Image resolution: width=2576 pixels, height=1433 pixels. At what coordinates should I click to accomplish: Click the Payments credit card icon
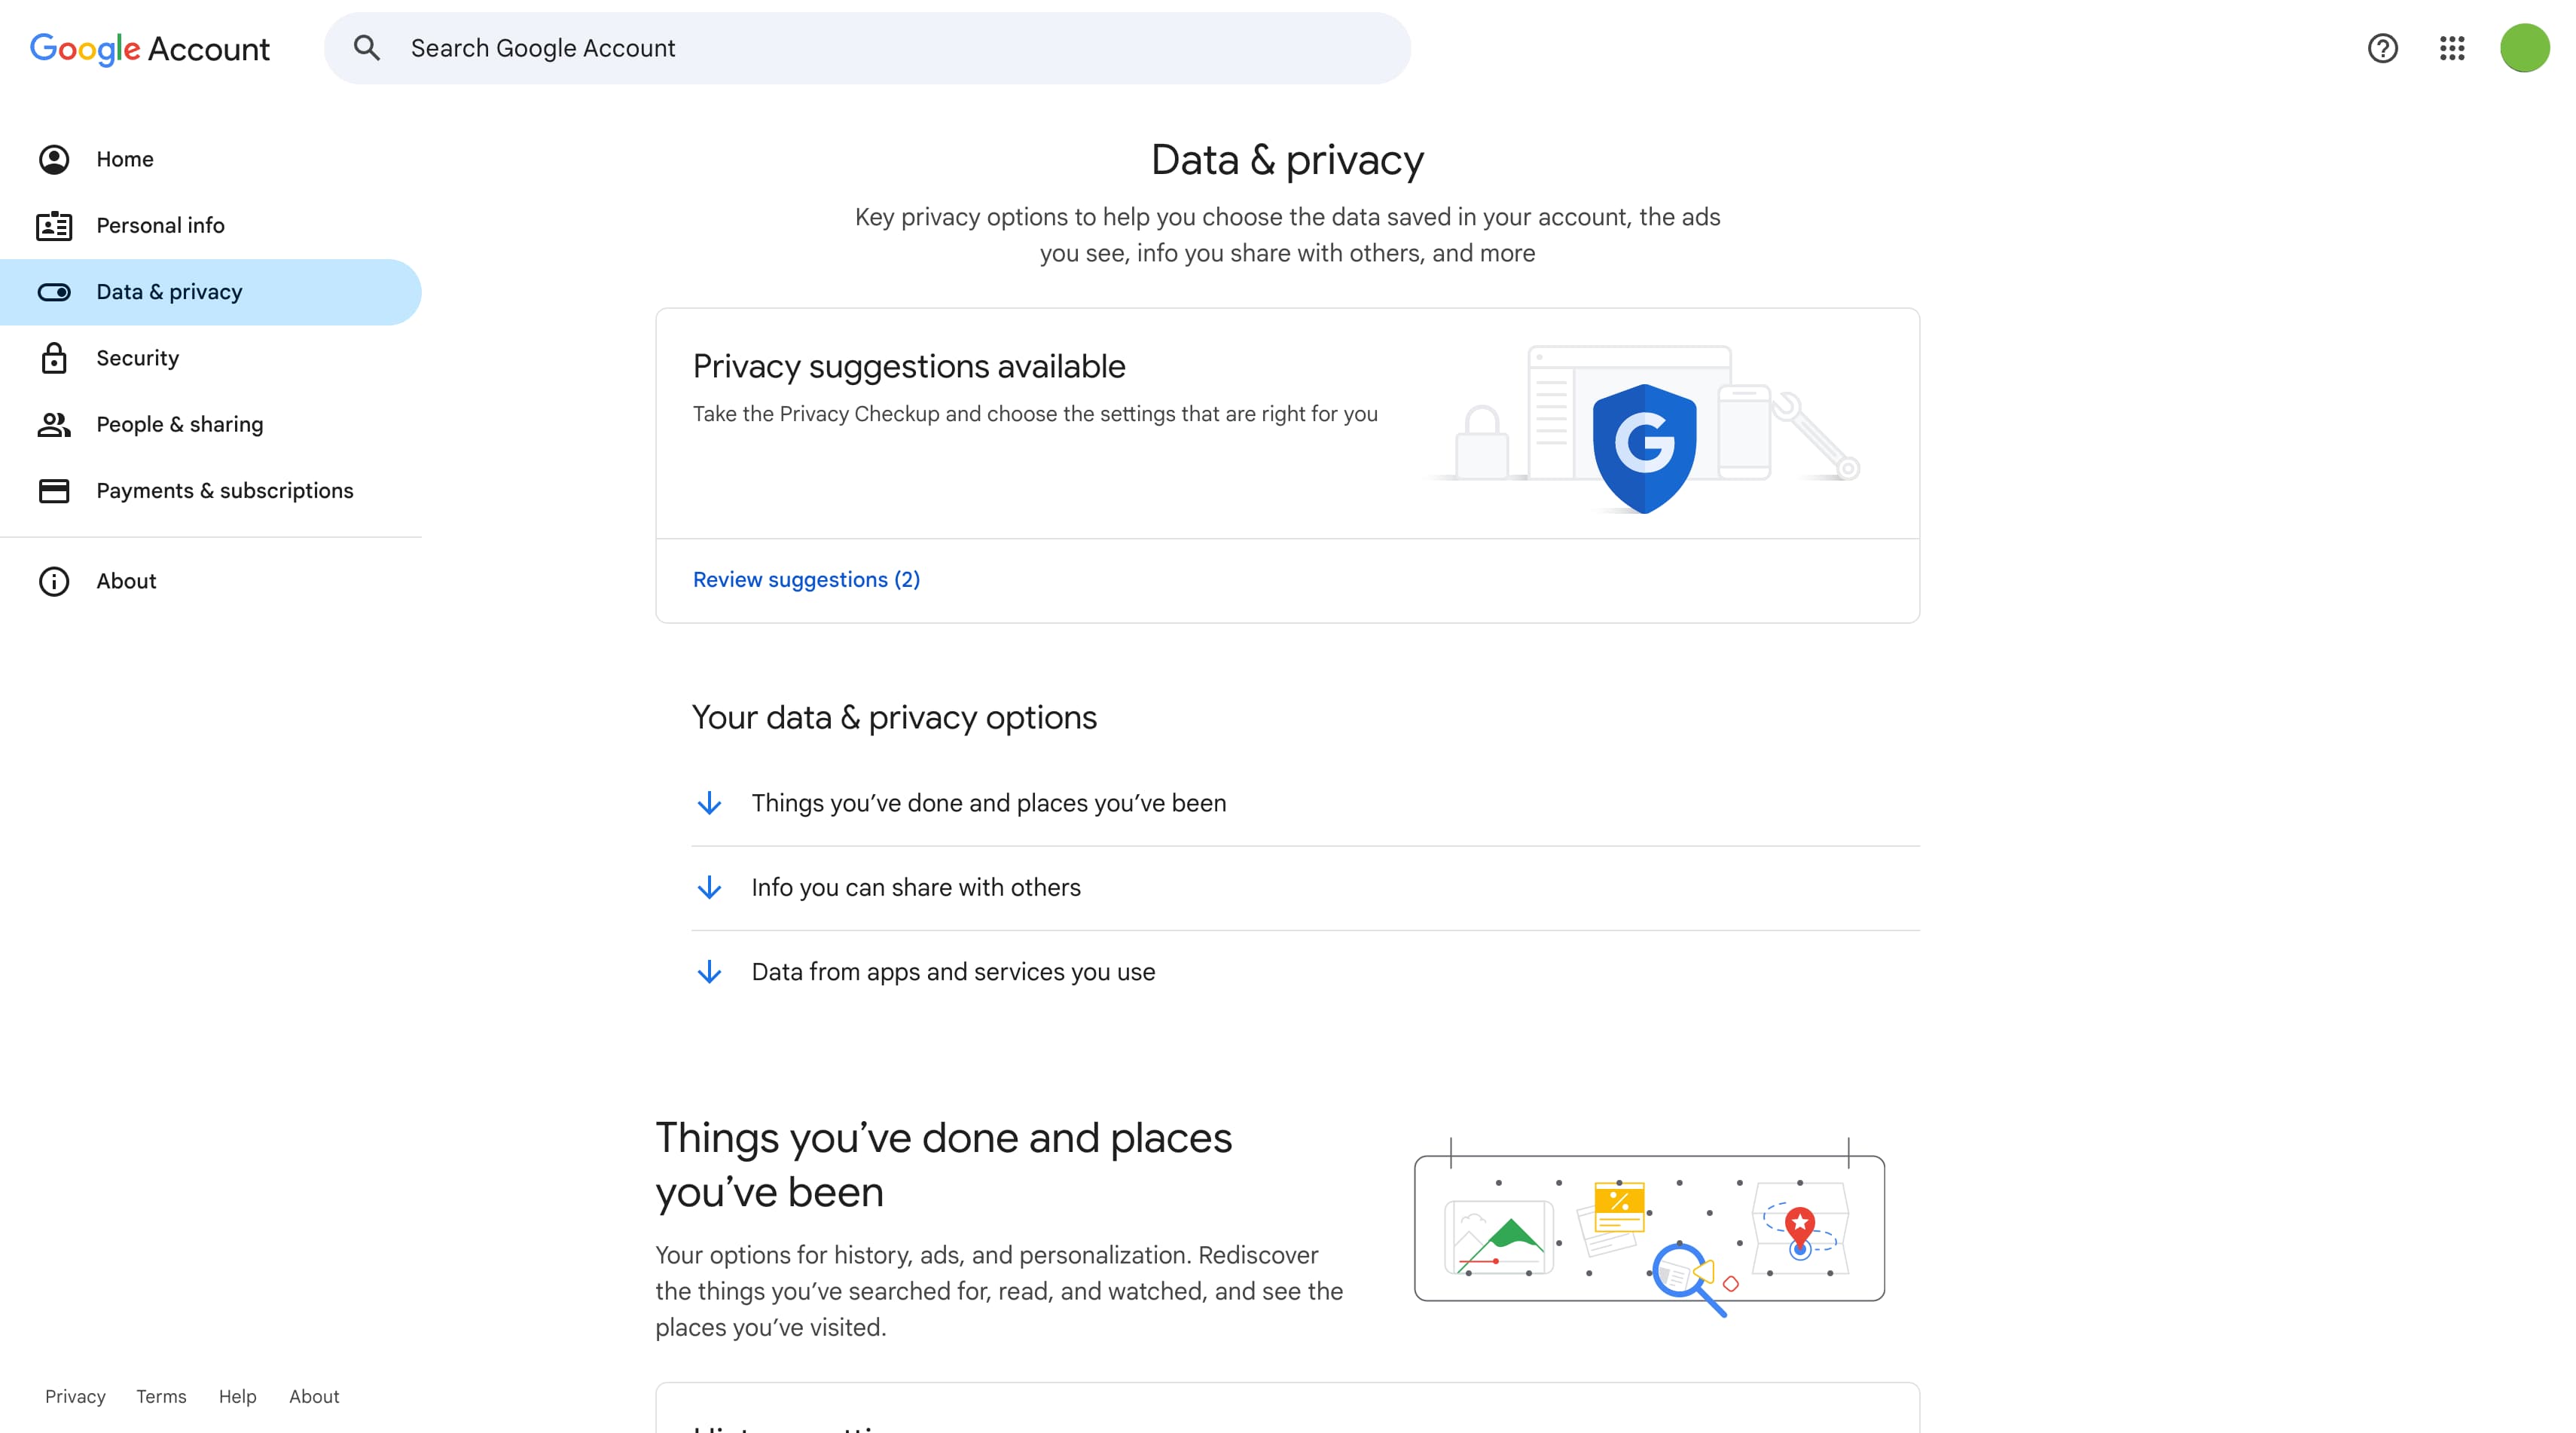coord(54,491)
